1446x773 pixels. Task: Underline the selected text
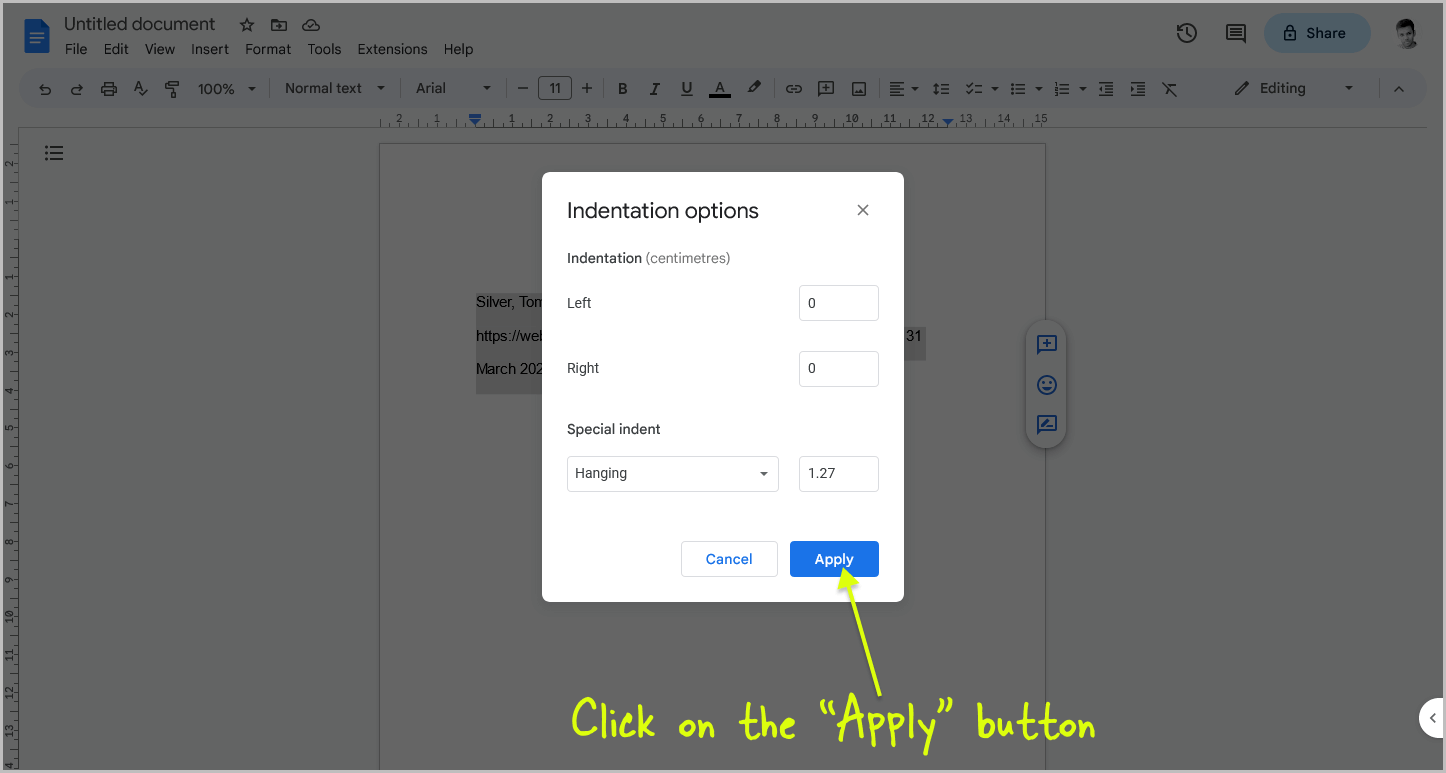pos(687,88)
